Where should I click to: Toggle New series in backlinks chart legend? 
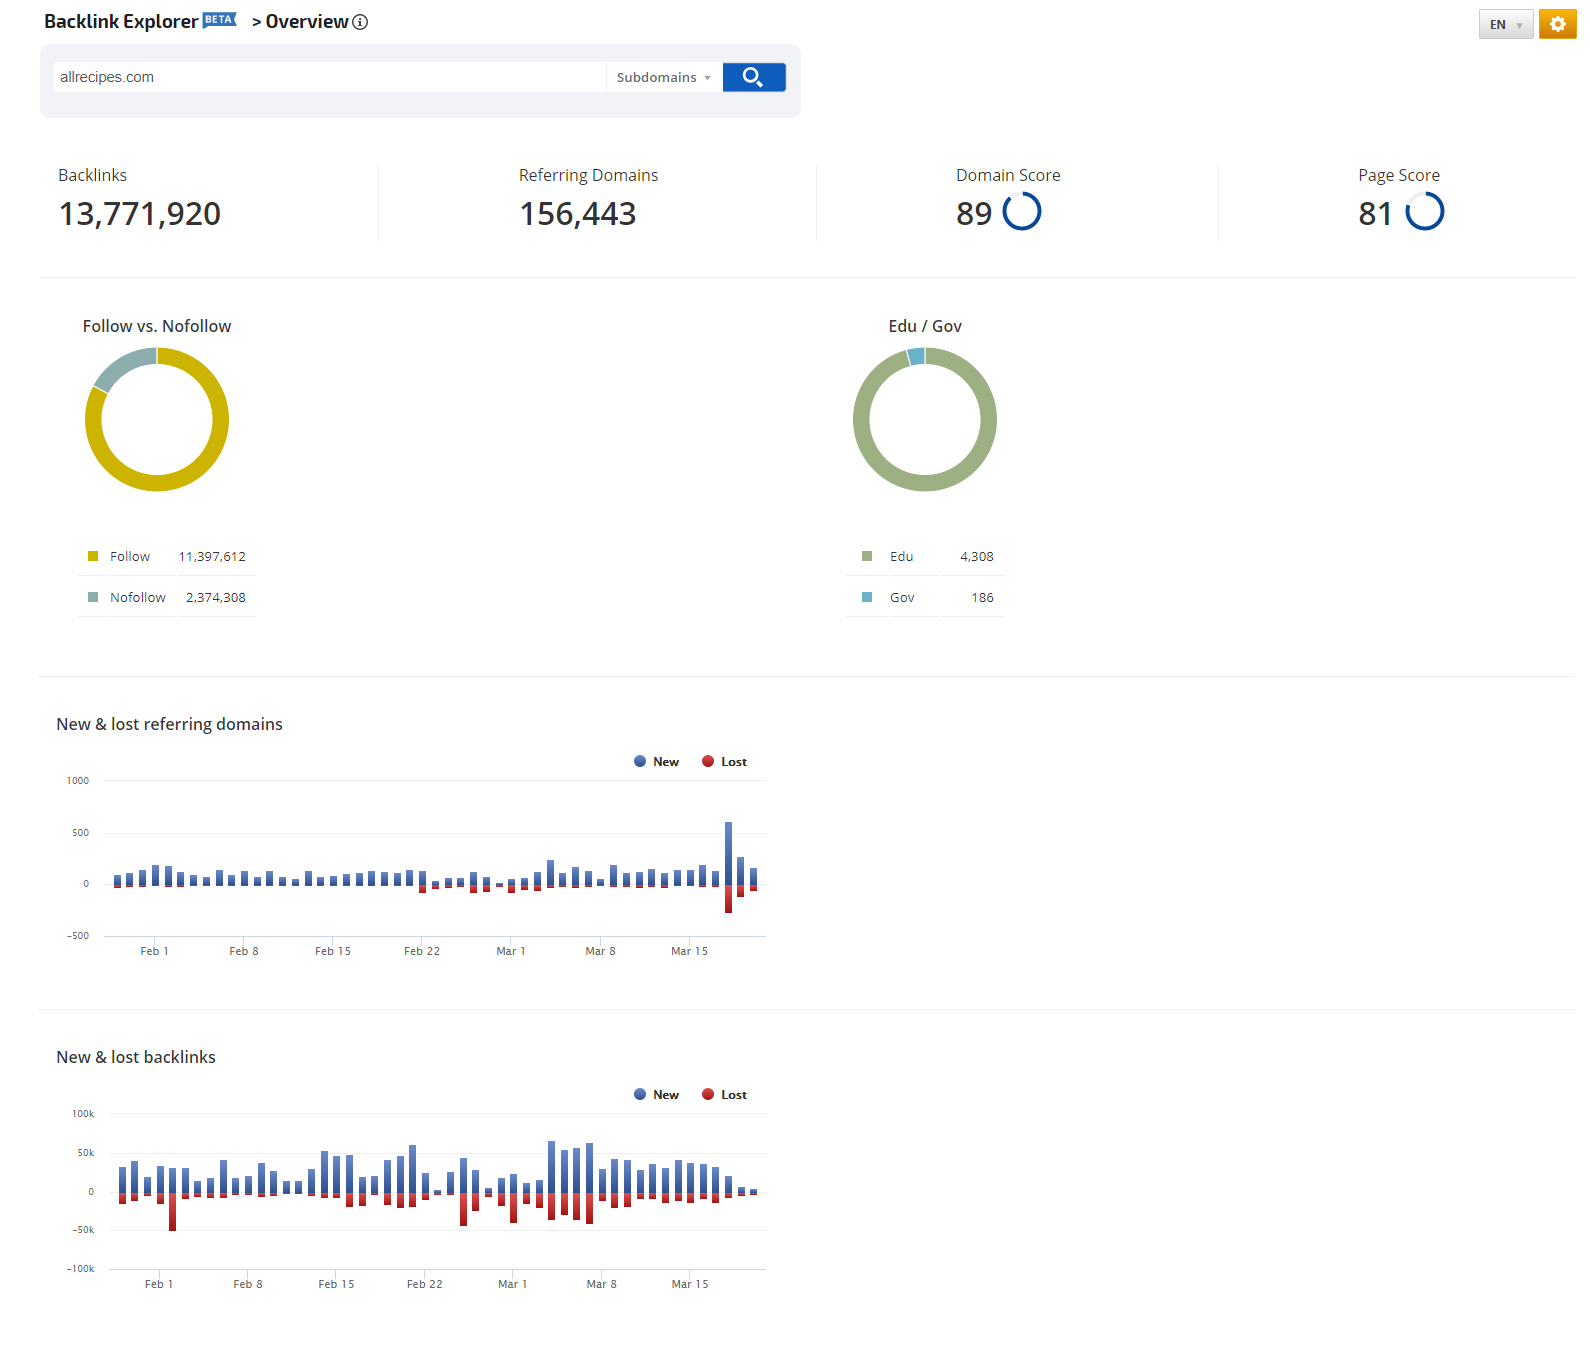click(657, 1095)
